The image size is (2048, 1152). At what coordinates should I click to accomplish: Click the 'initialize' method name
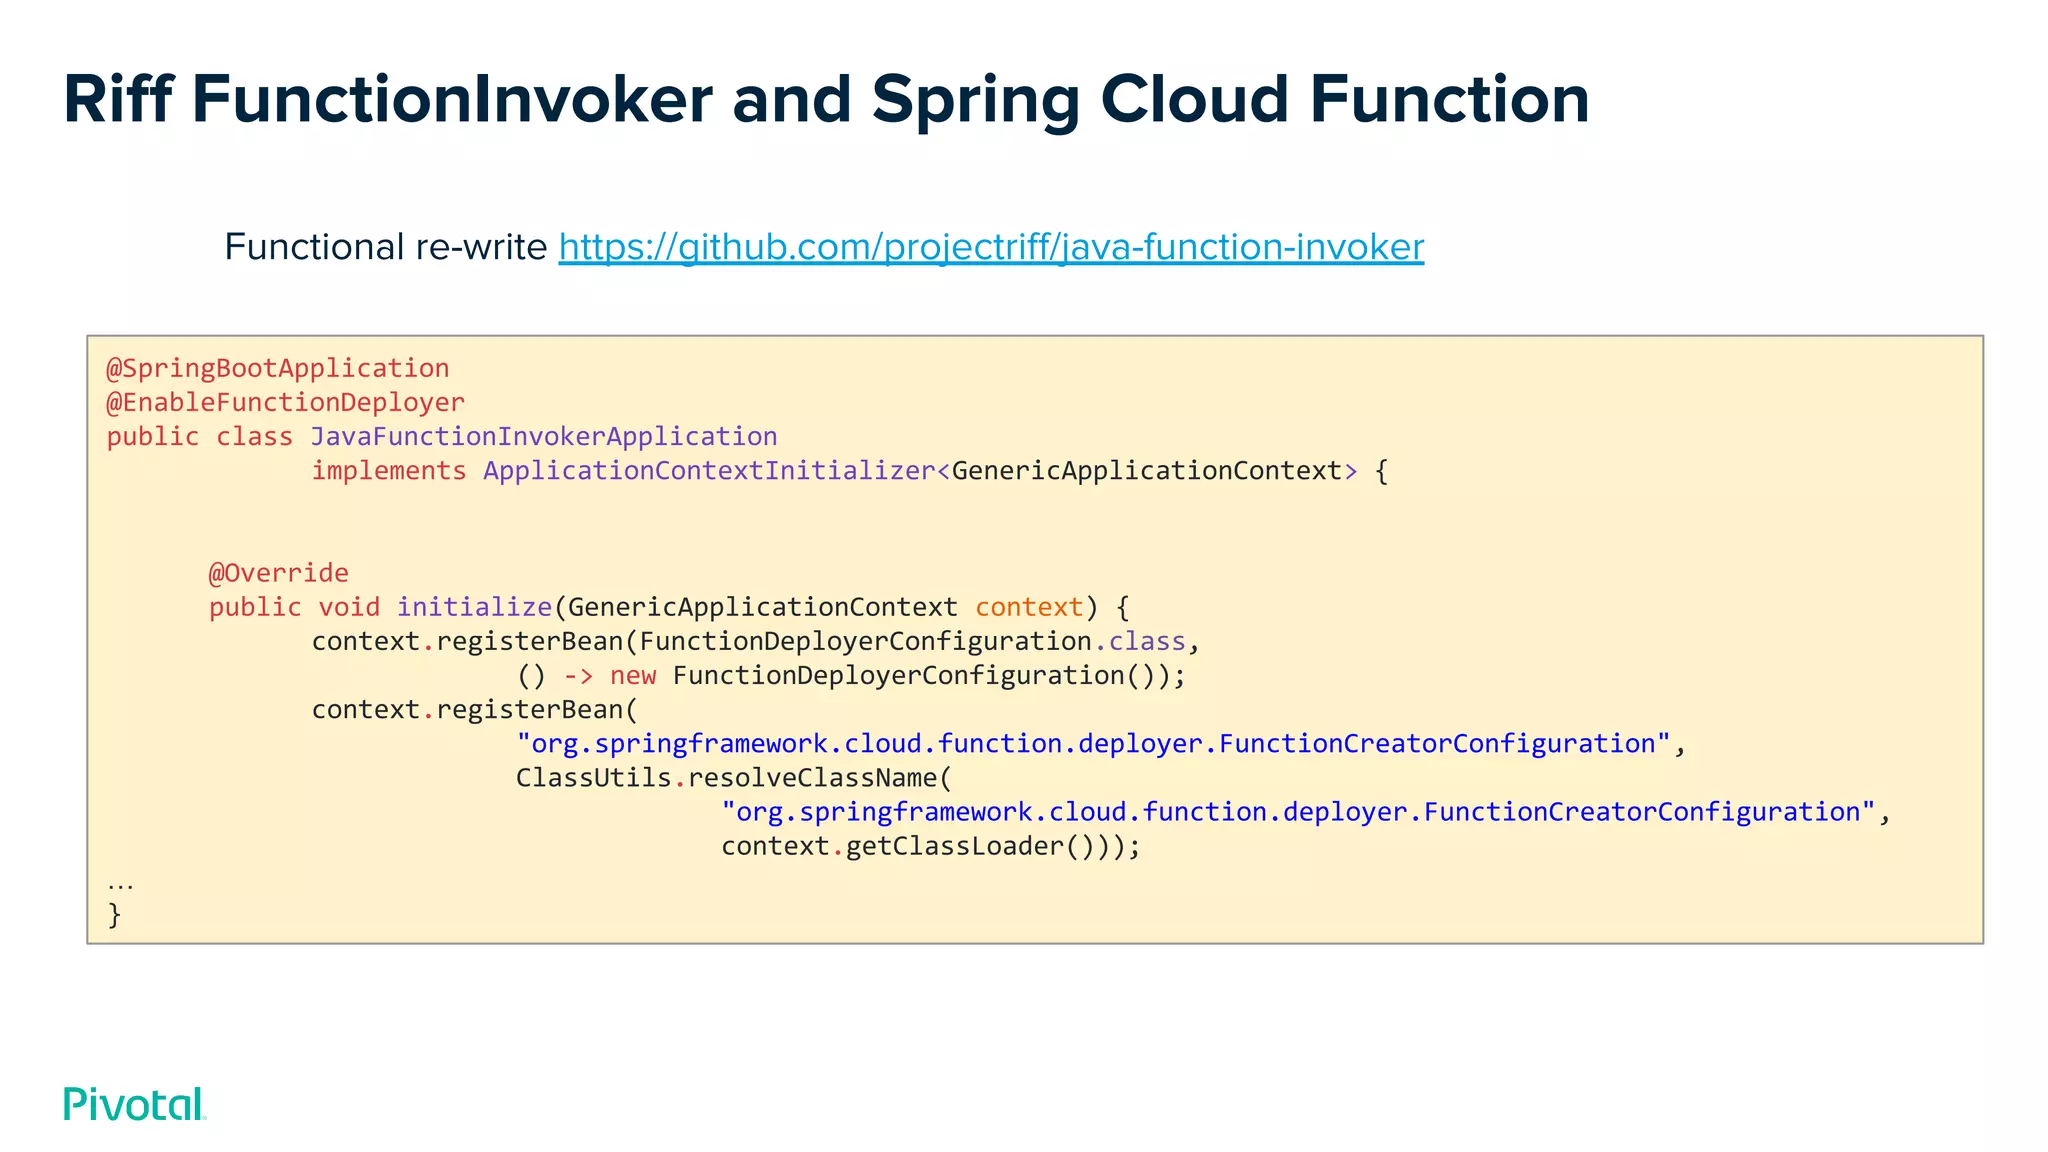[x=475, y=607]
